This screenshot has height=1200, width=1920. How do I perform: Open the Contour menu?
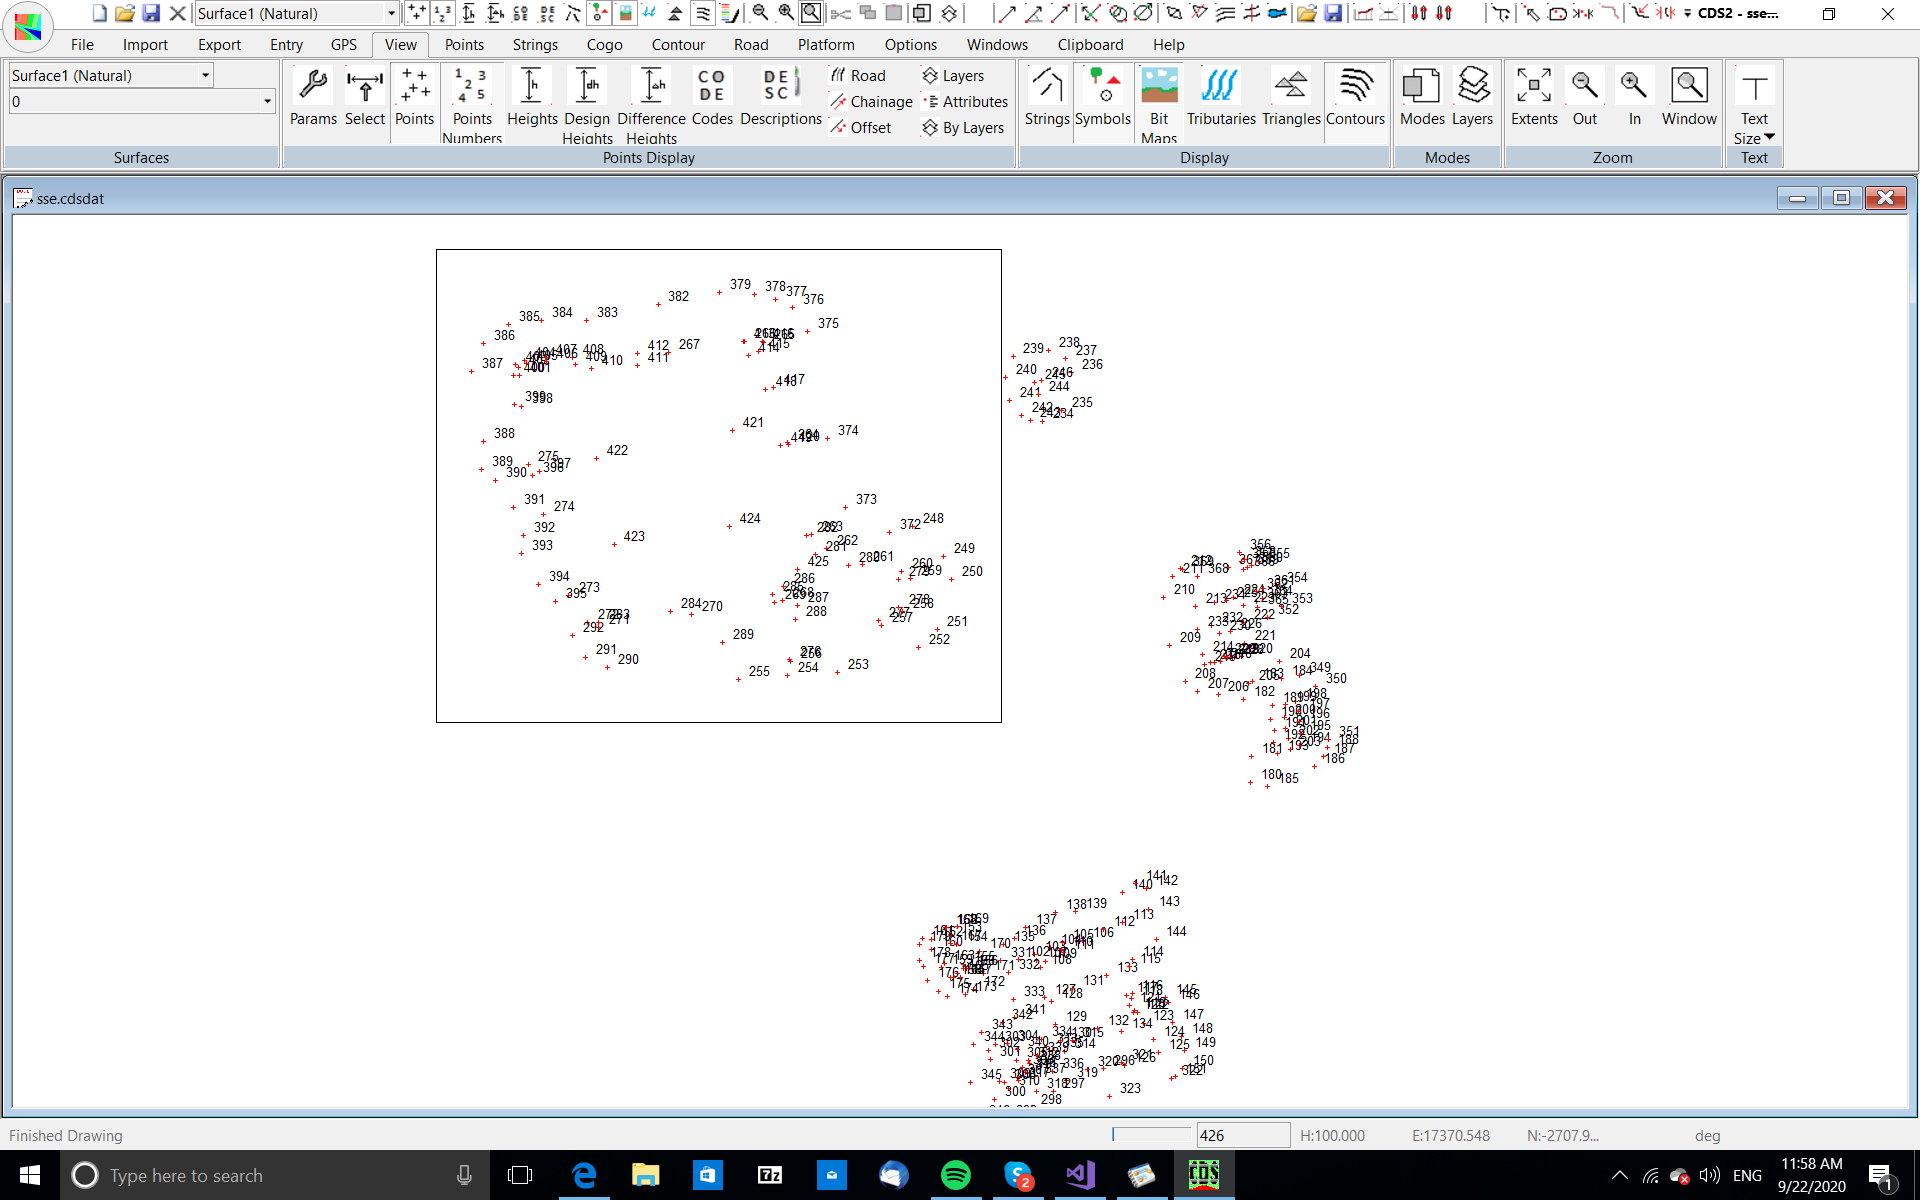[x=677, y=45]
